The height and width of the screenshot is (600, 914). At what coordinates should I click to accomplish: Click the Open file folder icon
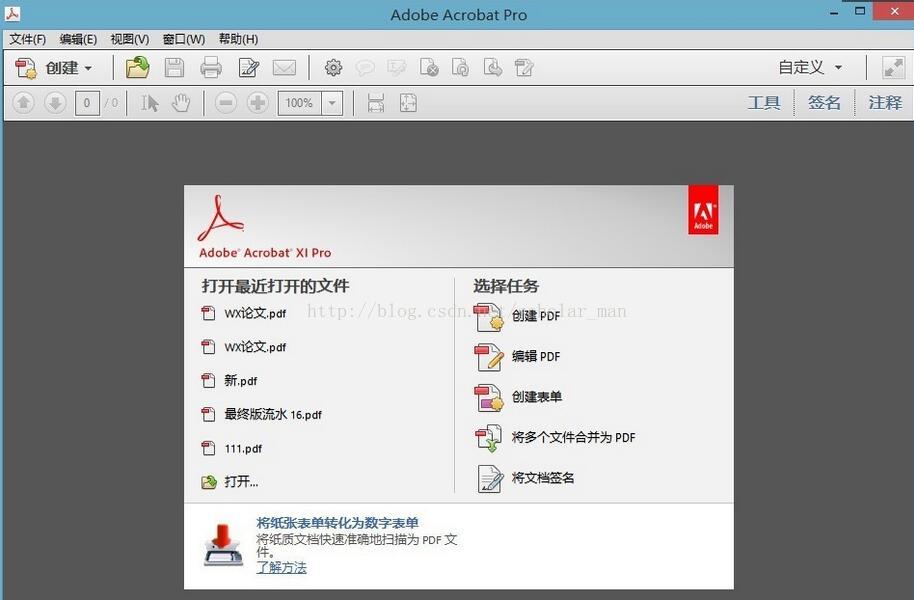point(138,68)
